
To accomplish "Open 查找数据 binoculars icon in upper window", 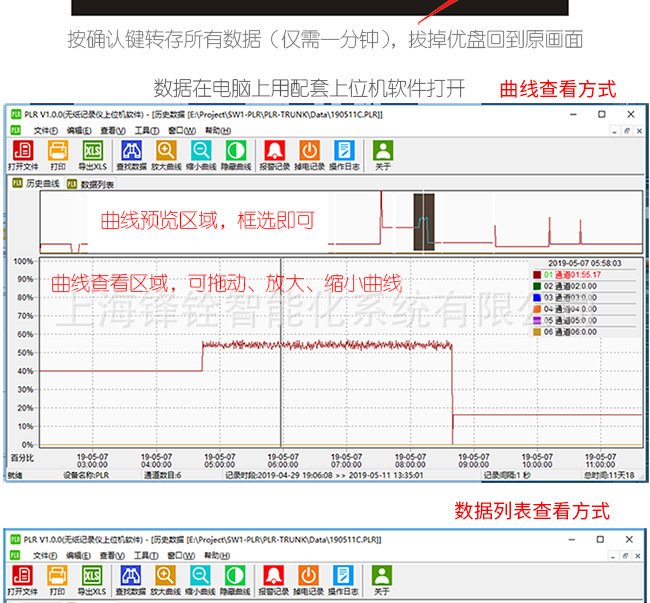I will coord(131,151).
